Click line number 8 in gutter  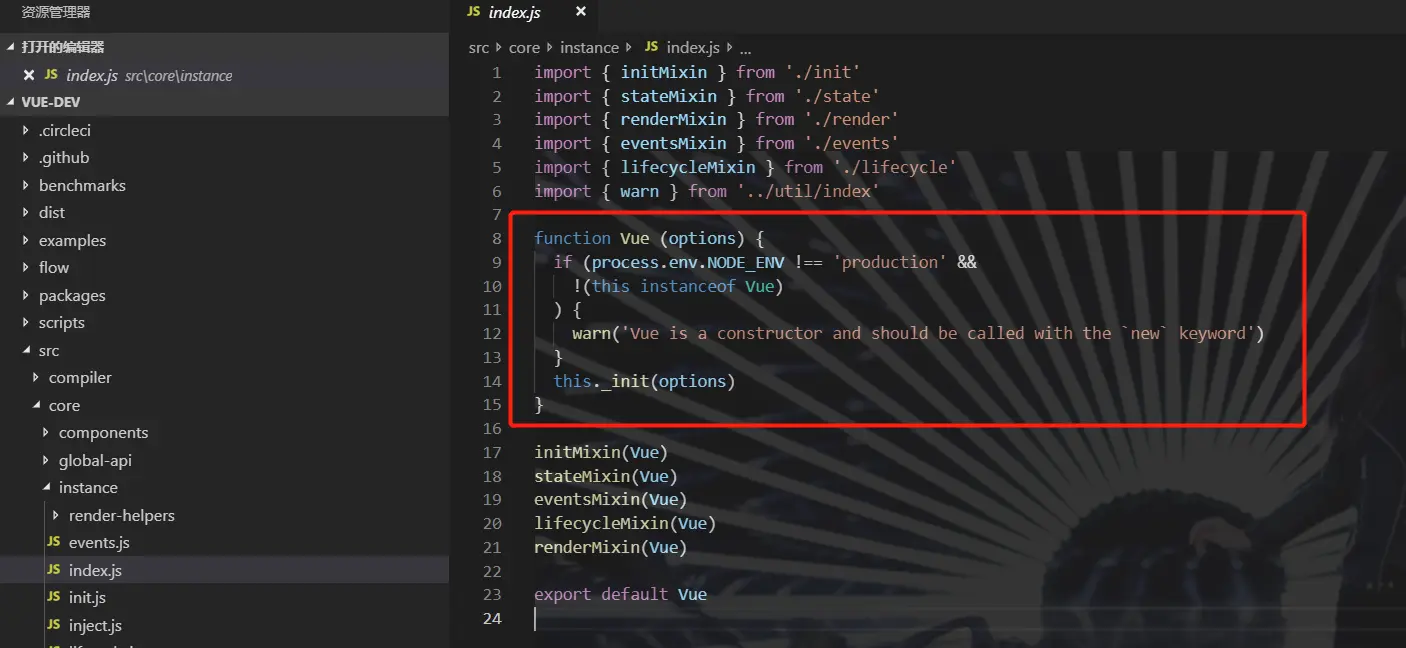coord(497,238)
